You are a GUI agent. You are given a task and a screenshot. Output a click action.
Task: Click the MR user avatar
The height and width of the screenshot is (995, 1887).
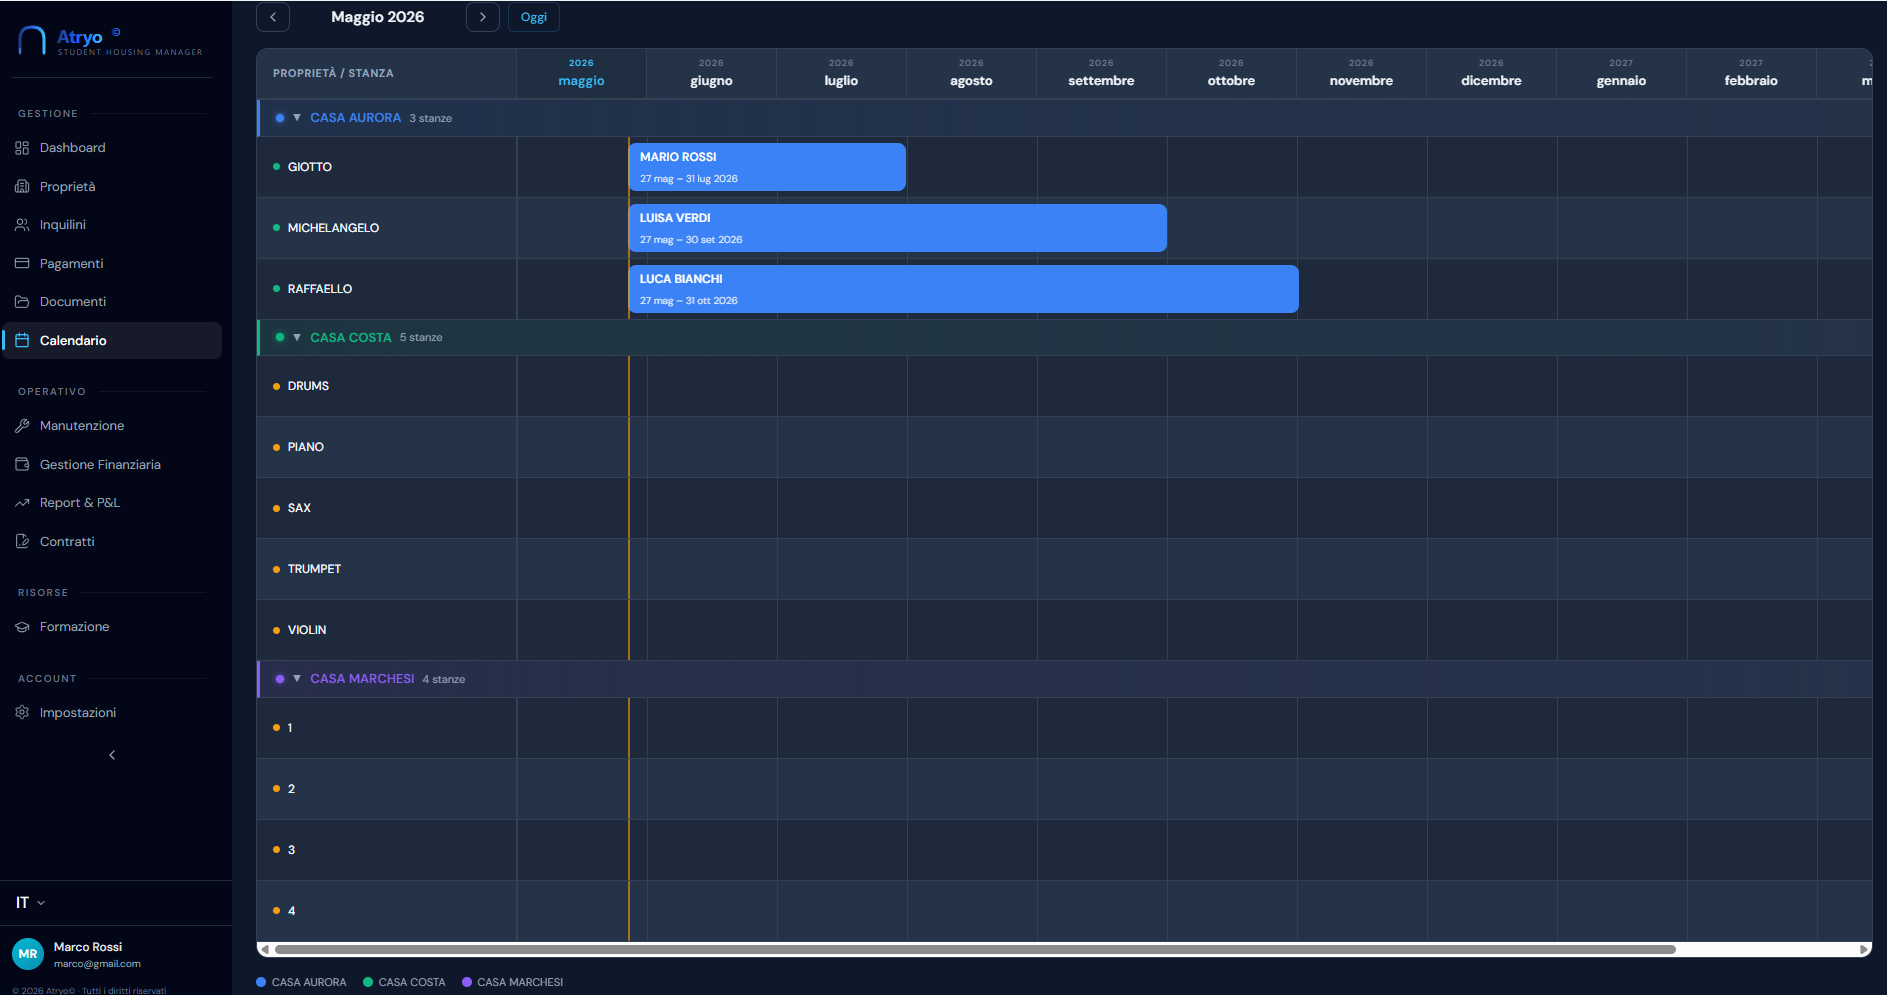pos(28,954)
